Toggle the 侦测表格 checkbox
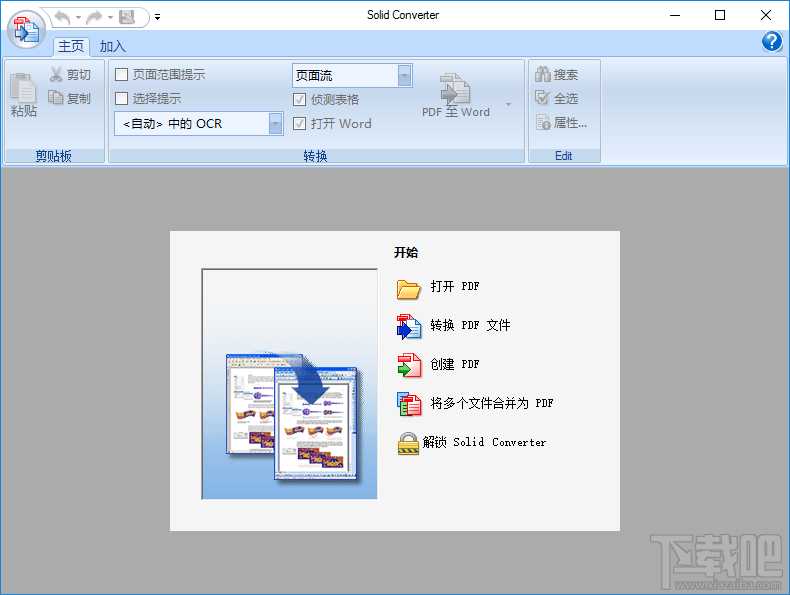This screenshot has height=595, width=790. [299, 99]
